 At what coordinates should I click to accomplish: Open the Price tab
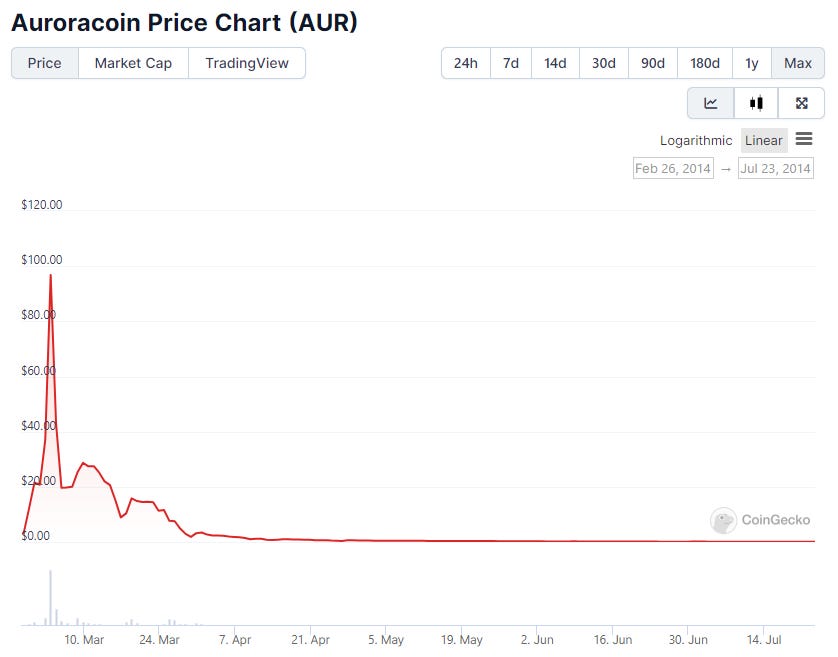point(44,63)
